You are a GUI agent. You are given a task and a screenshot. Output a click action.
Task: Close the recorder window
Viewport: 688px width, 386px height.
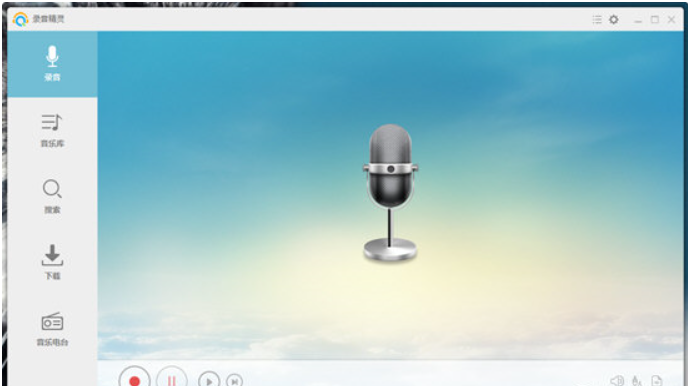[671, 19]
